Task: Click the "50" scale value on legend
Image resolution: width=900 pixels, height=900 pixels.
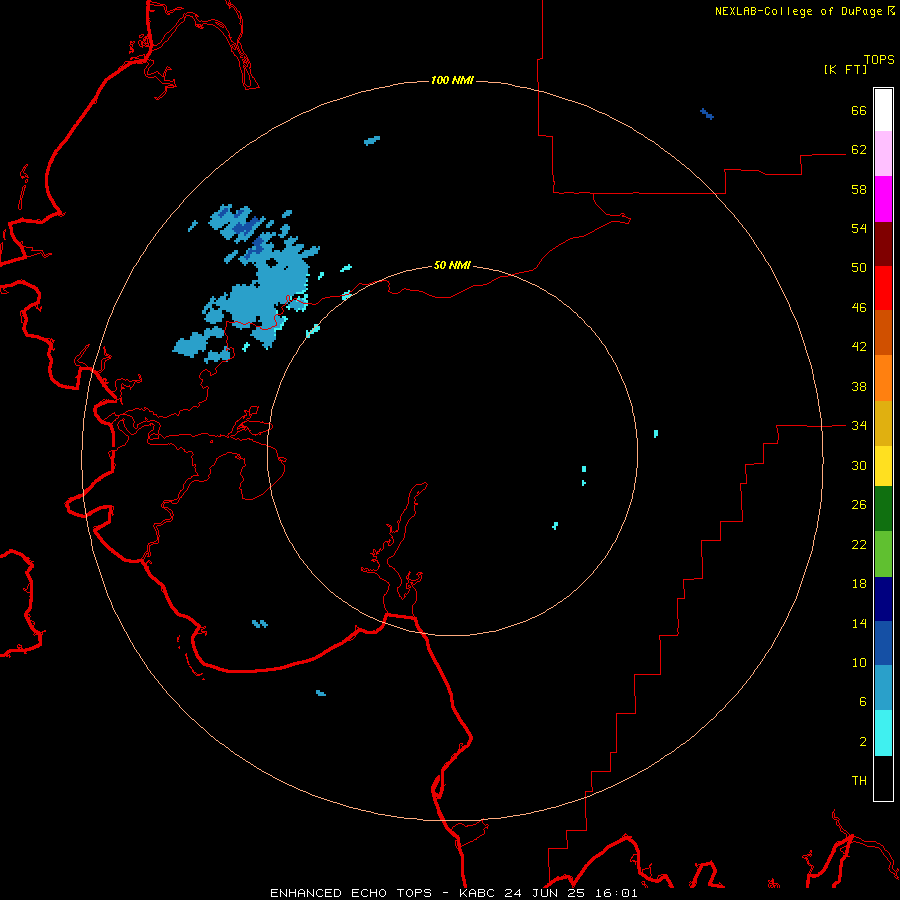Action: (859, 268)
